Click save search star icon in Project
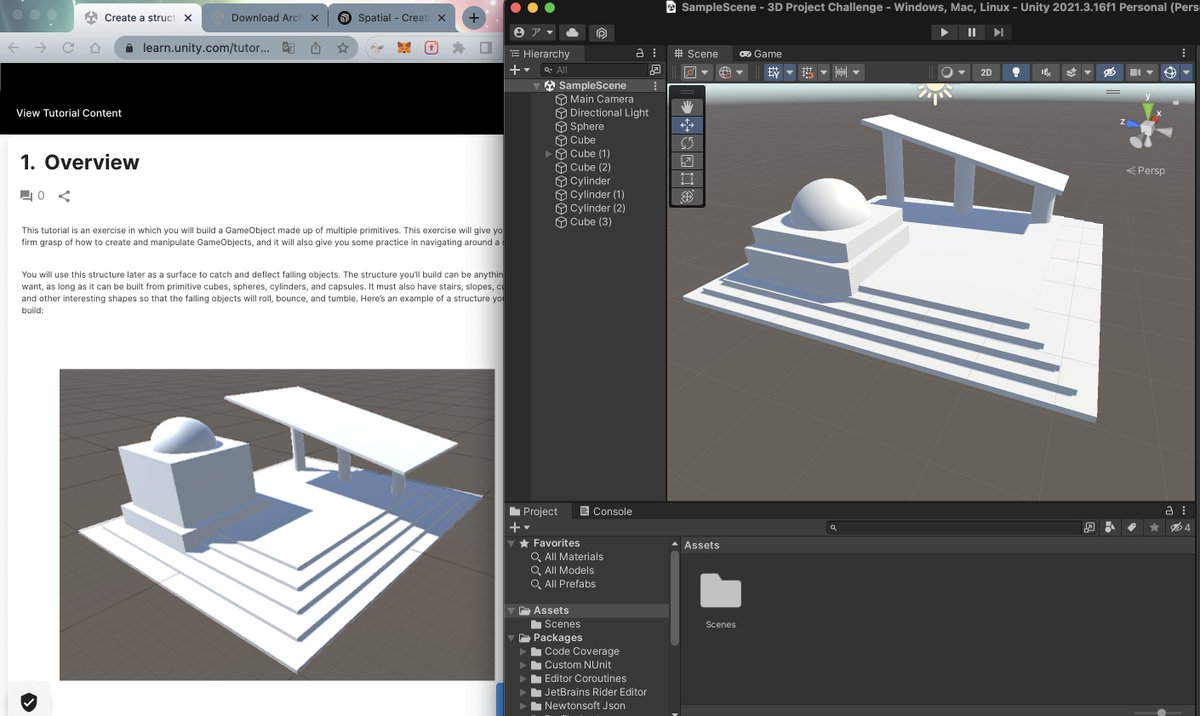The image size is (1200, 716). [x=1154, y=527]
